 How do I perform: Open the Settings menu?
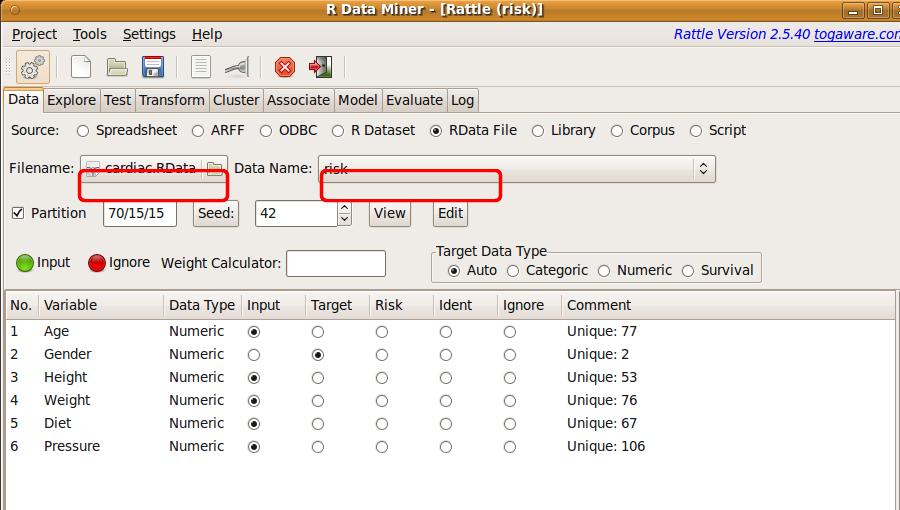click(149, 34)
